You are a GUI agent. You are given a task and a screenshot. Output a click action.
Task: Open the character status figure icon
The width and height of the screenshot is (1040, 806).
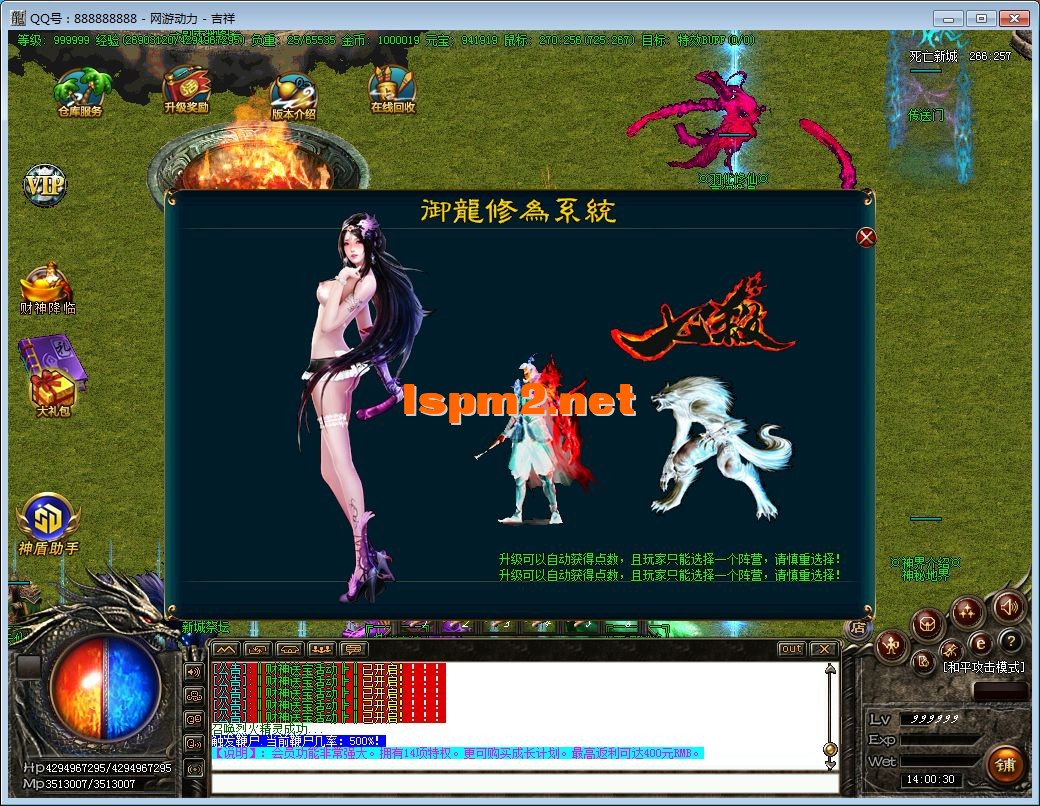tap(891, 645)
